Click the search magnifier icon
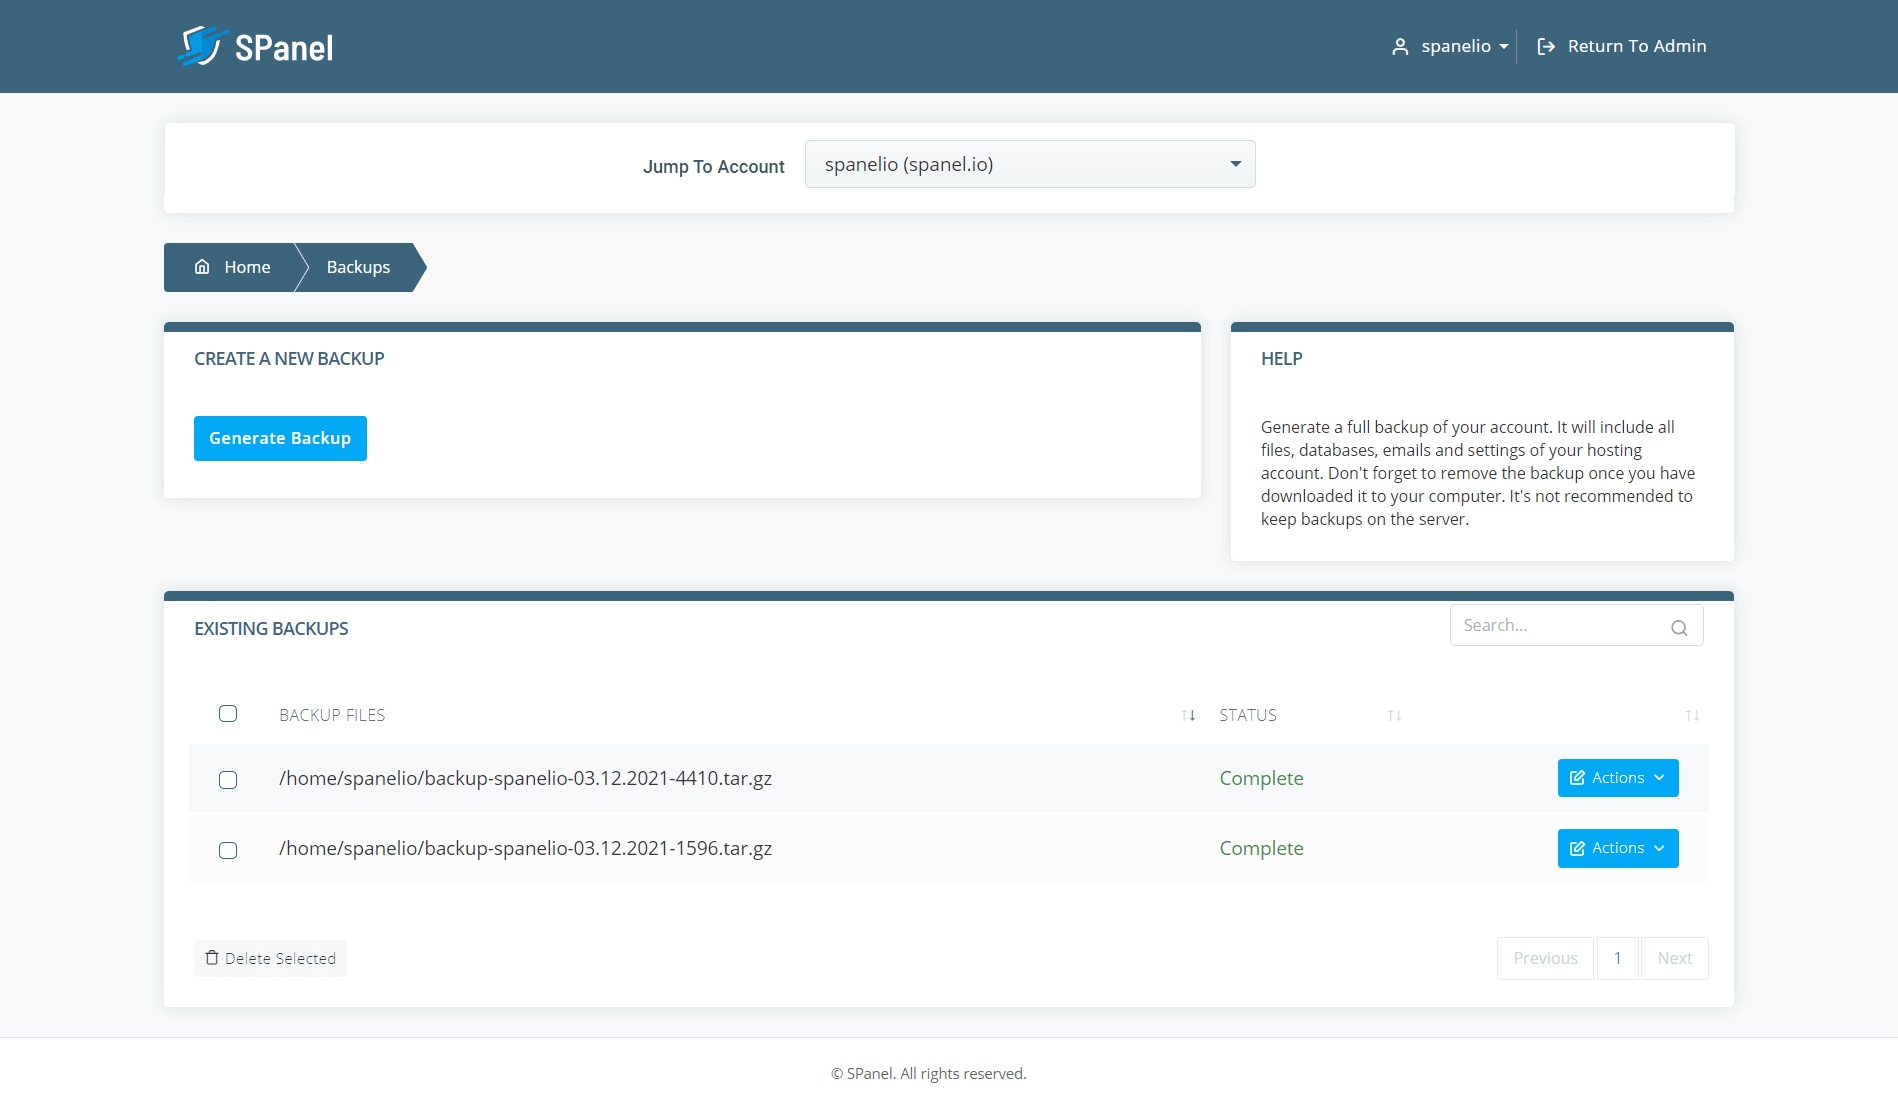 1679,627
